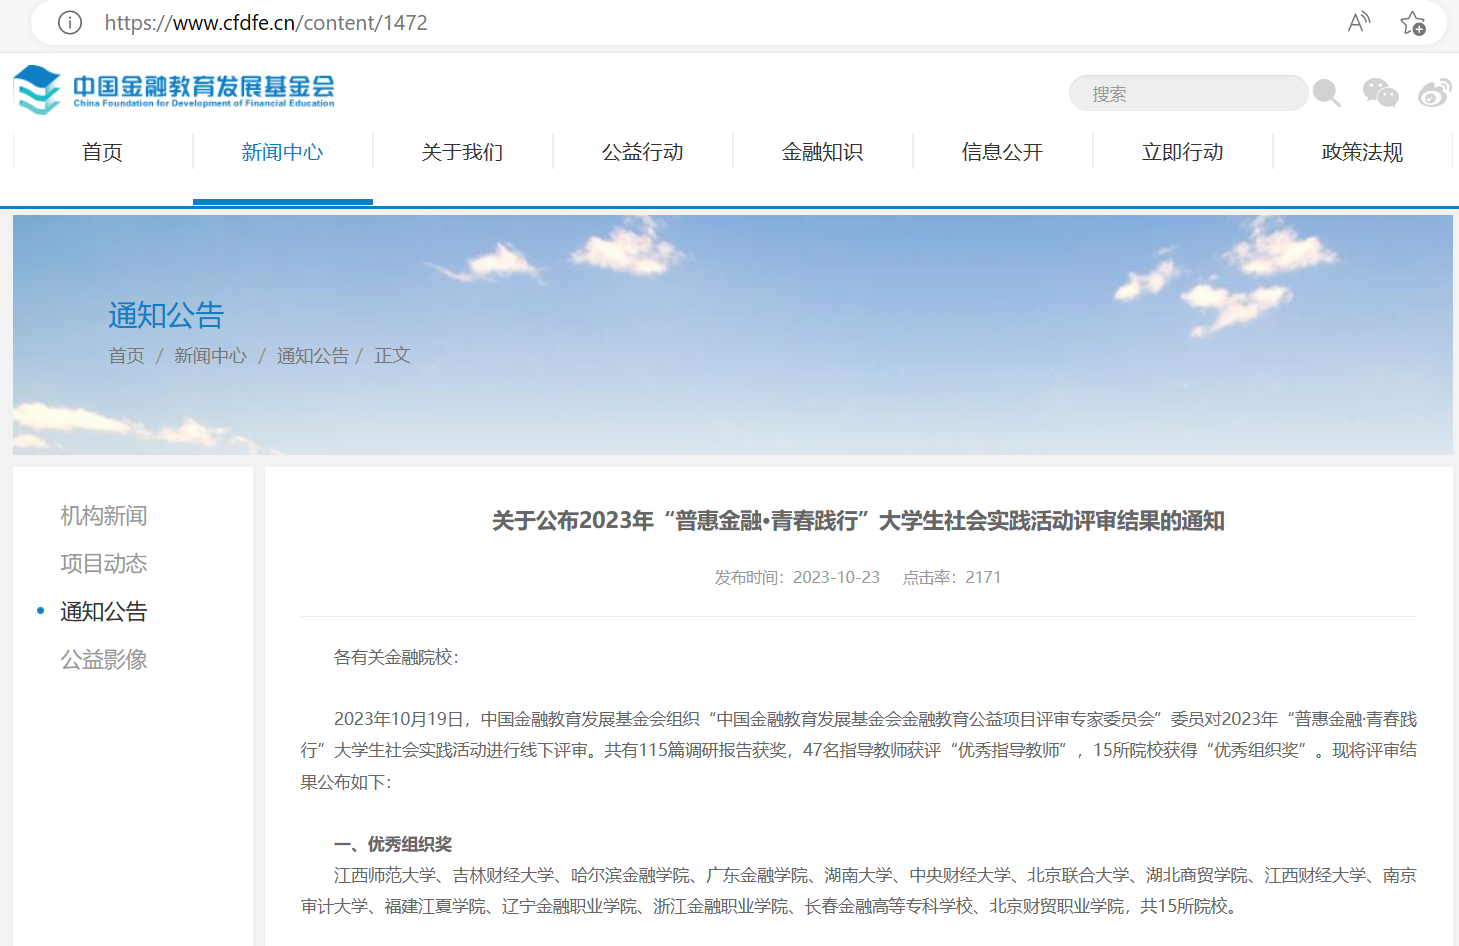
Task: Click 新闻中心 in the breadcrumb trail
Action: (x=210, y=355)
